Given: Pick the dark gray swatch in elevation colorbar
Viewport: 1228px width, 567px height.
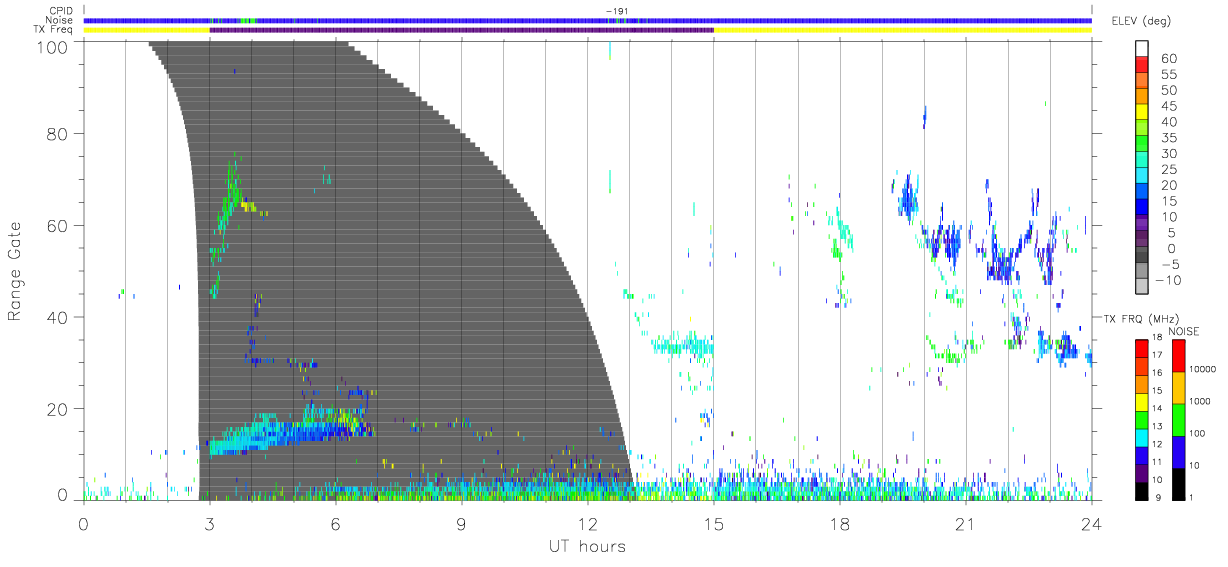Looking at the screenshot, I should pos(1144,256).
